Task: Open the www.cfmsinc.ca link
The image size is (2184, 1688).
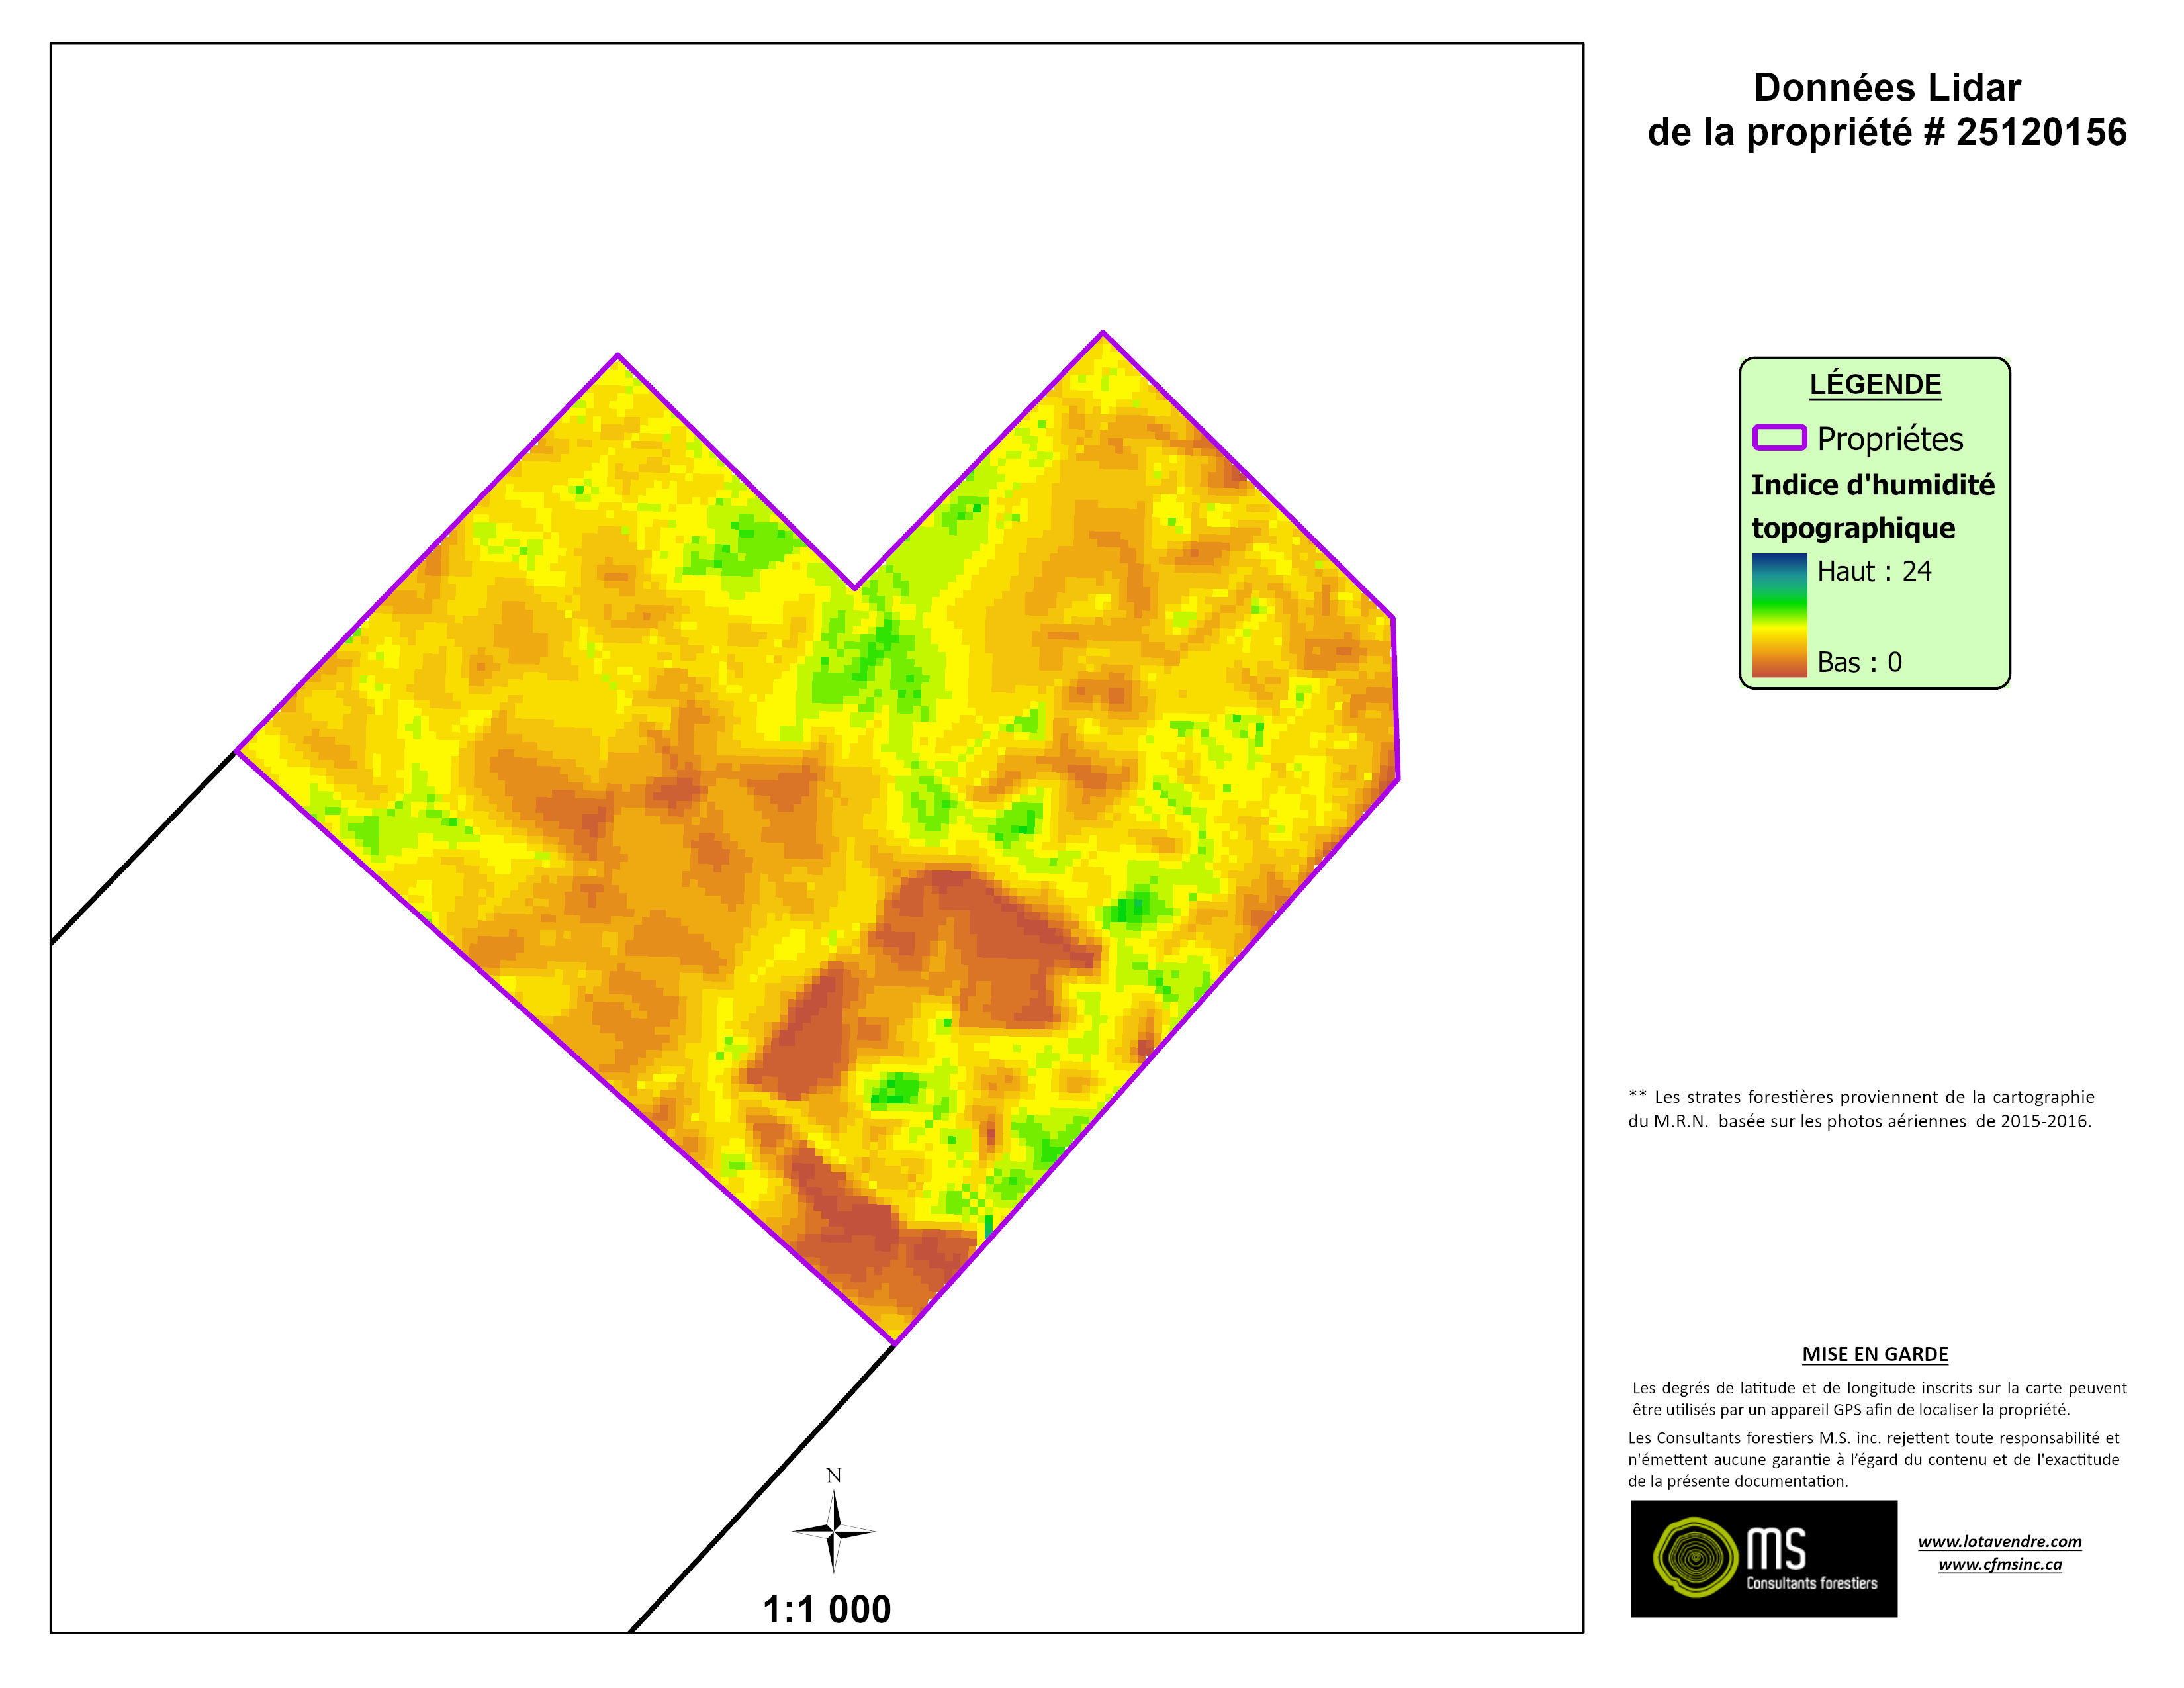Action: 2000,1564
